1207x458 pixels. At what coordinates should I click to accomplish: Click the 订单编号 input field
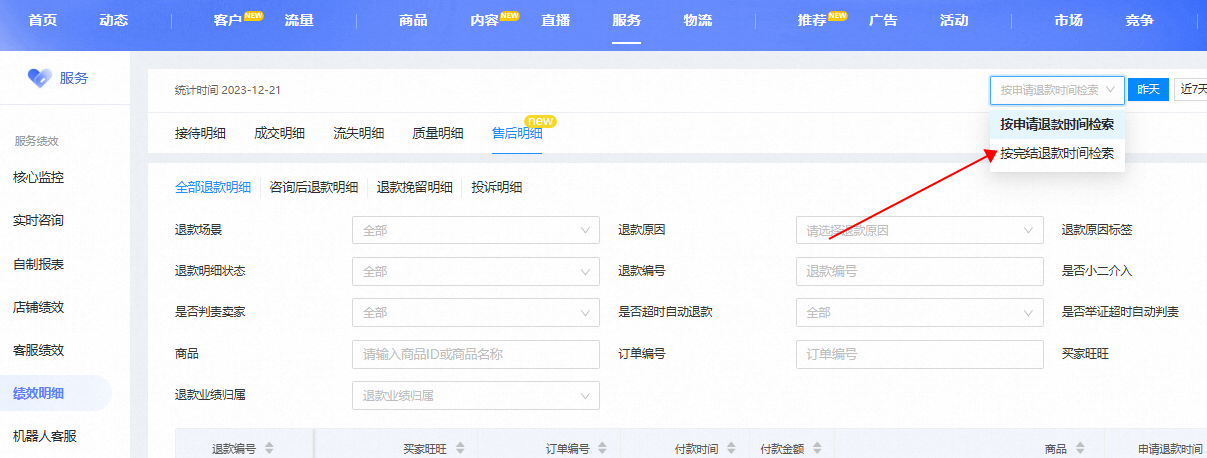[x=919, y=354]
